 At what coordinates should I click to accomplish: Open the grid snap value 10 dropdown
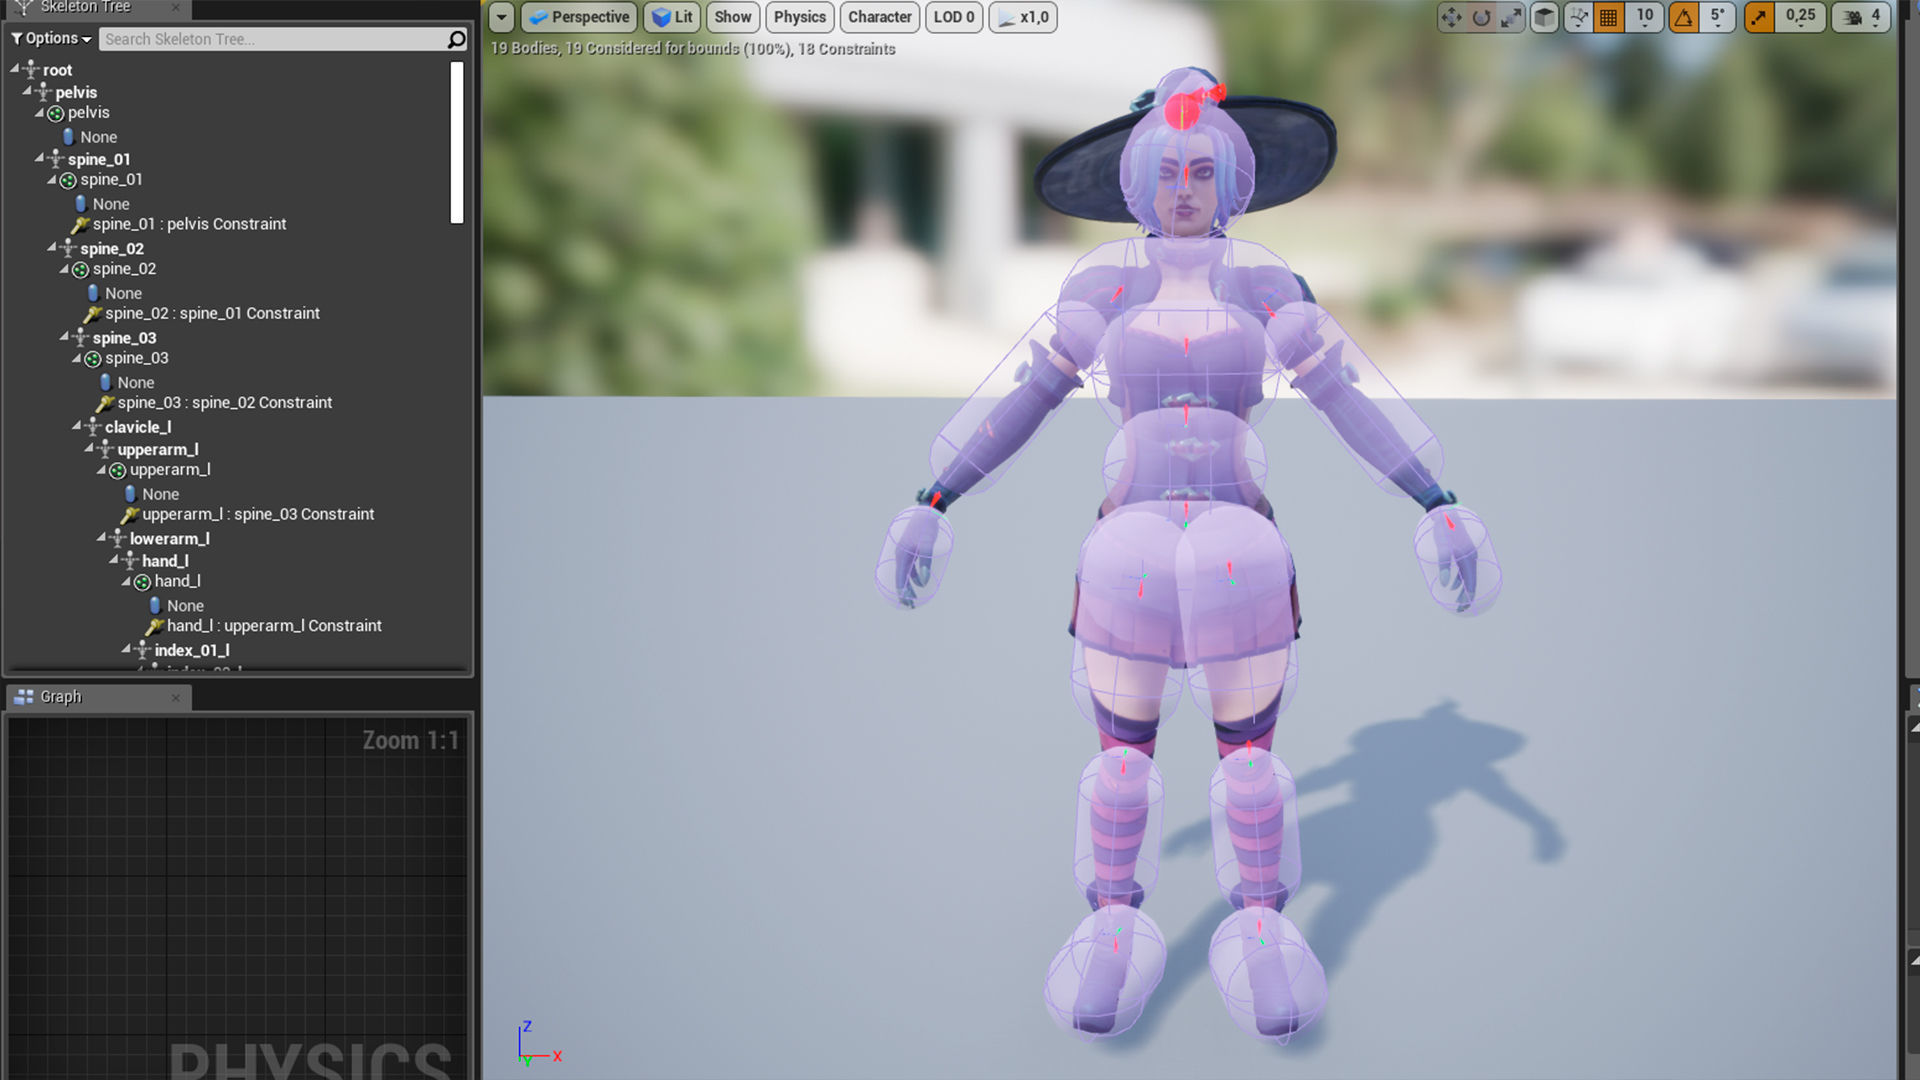pyautogui.click(x=1645, y=17)
